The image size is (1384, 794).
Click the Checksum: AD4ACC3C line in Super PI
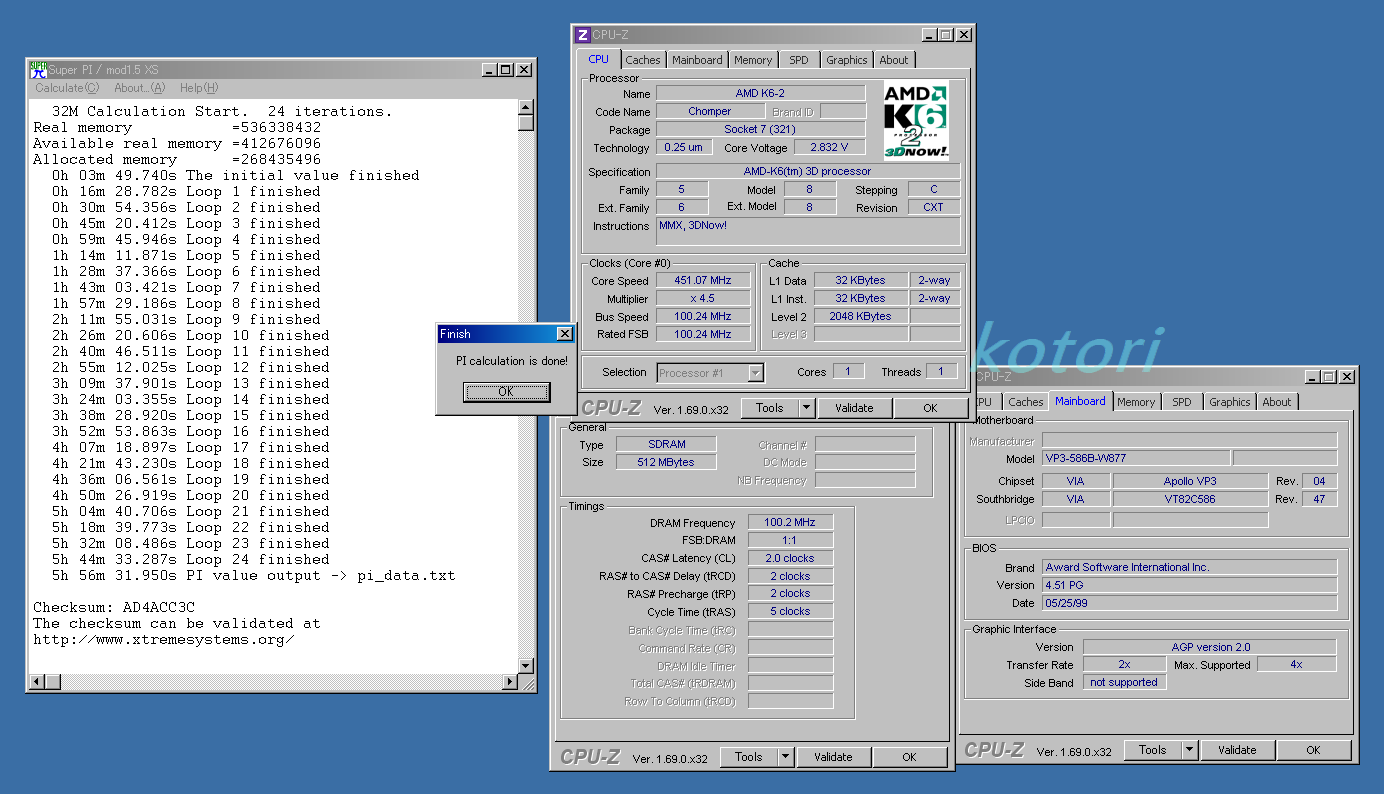point(114,607)
